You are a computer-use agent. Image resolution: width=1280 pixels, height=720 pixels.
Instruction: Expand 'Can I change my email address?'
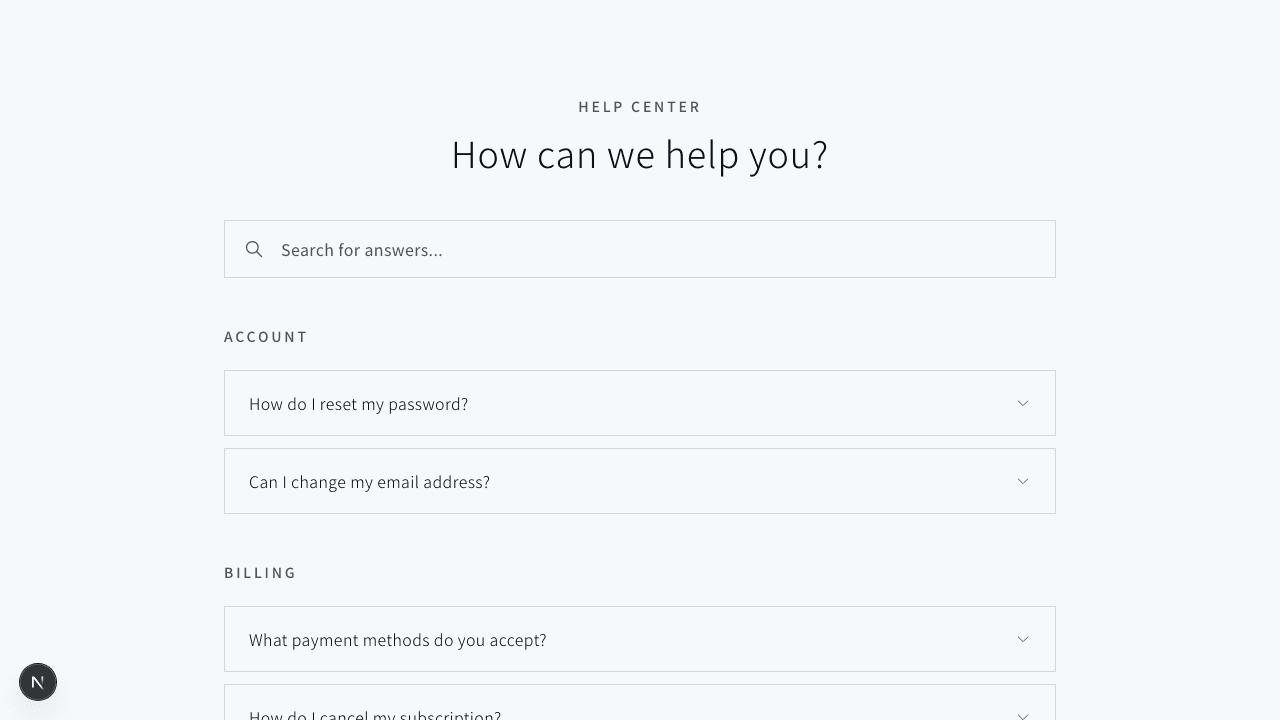(x=369, y=482)
